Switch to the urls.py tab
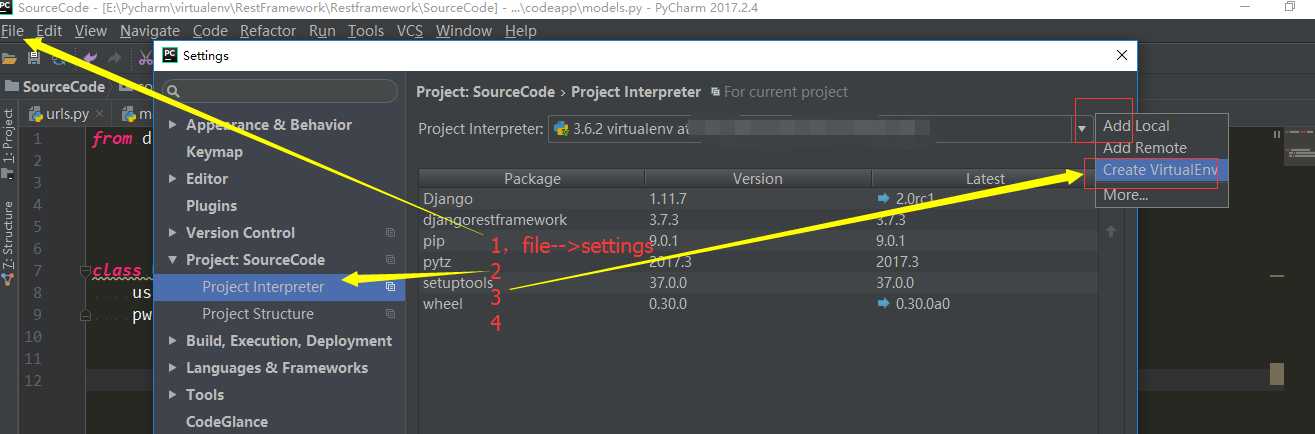The width and height of the screenshot is (1315, 434). pos(67,114)
